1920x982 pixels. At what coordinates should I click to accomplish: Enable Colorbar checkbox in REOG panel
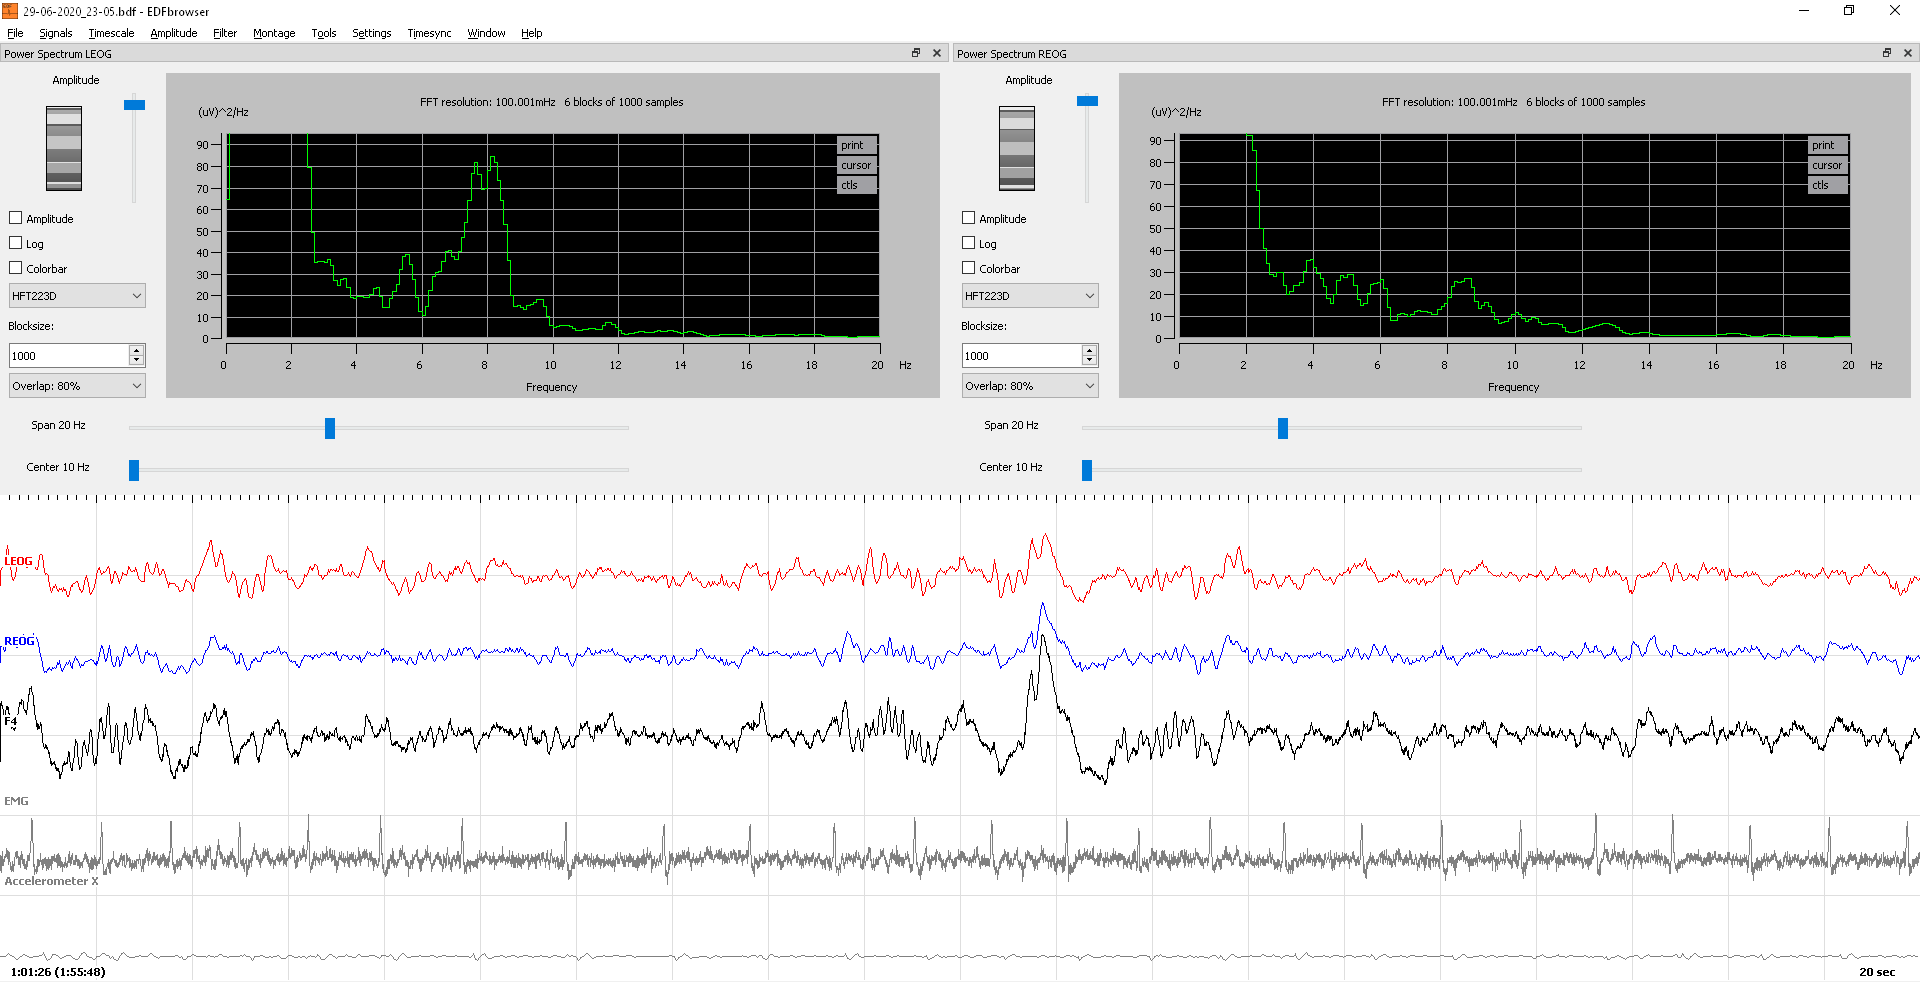[x=969, y=268]
